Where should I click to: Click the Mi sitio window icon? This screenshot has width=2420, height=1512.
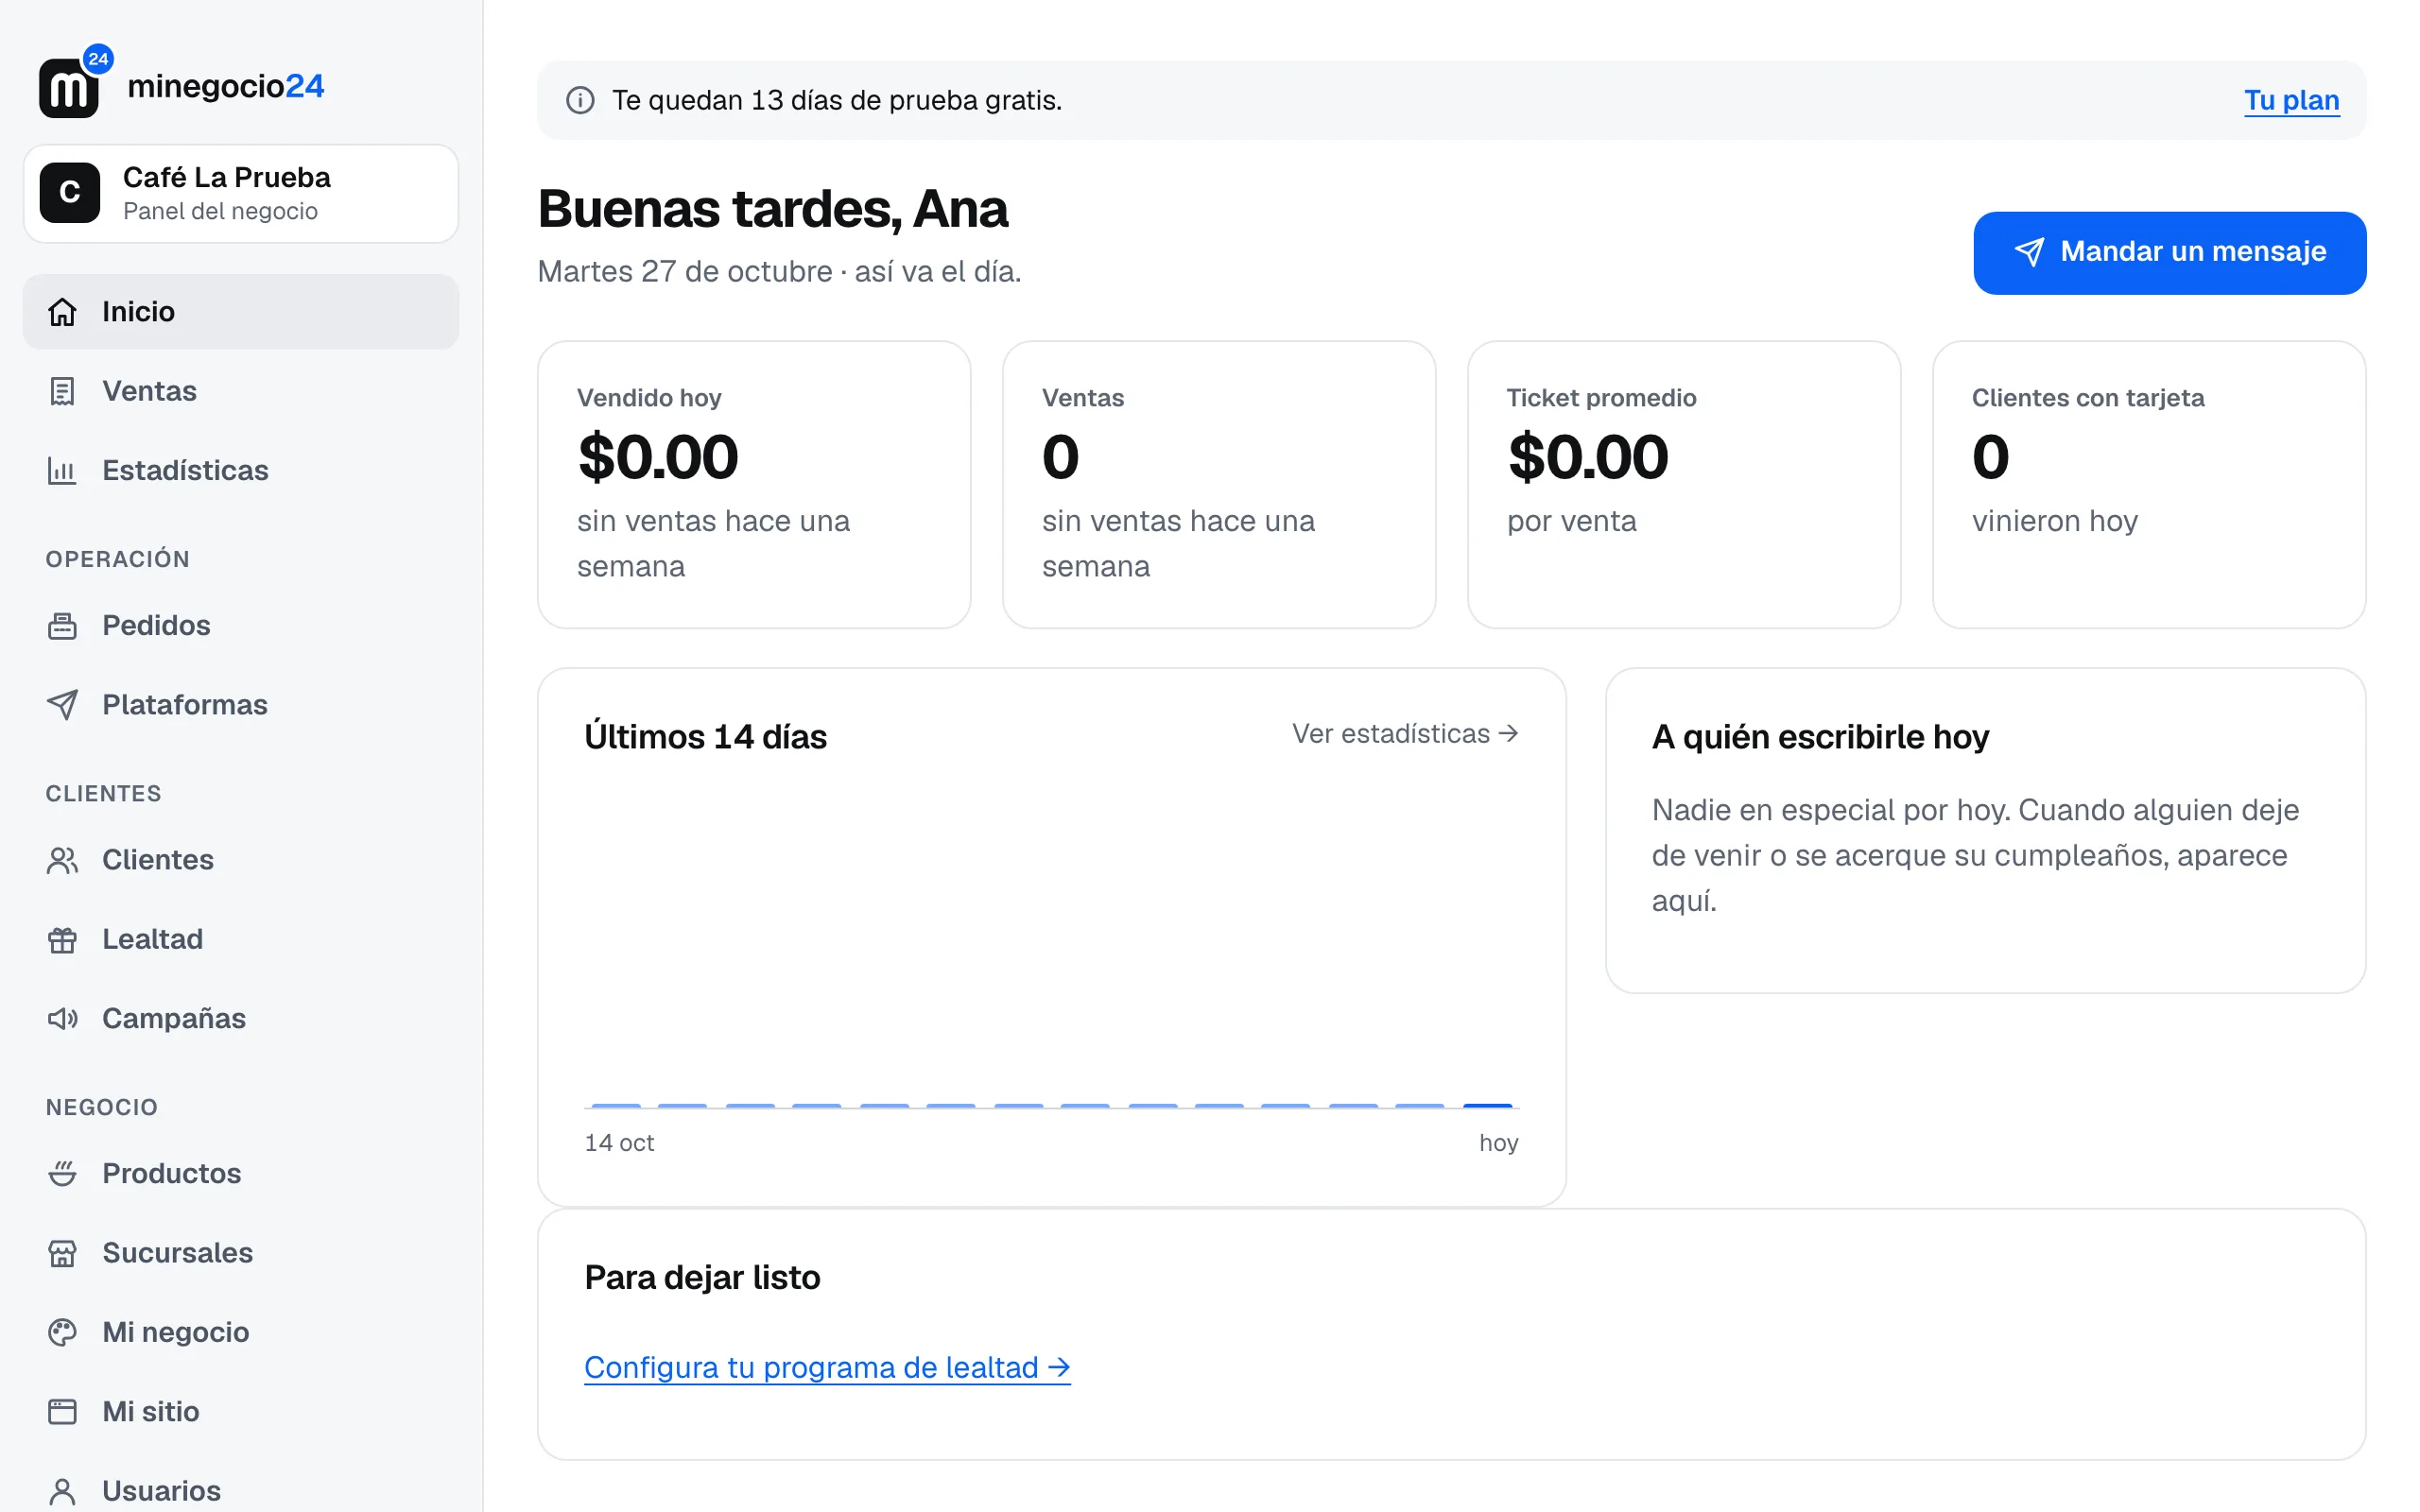(x=62, y=1412)
